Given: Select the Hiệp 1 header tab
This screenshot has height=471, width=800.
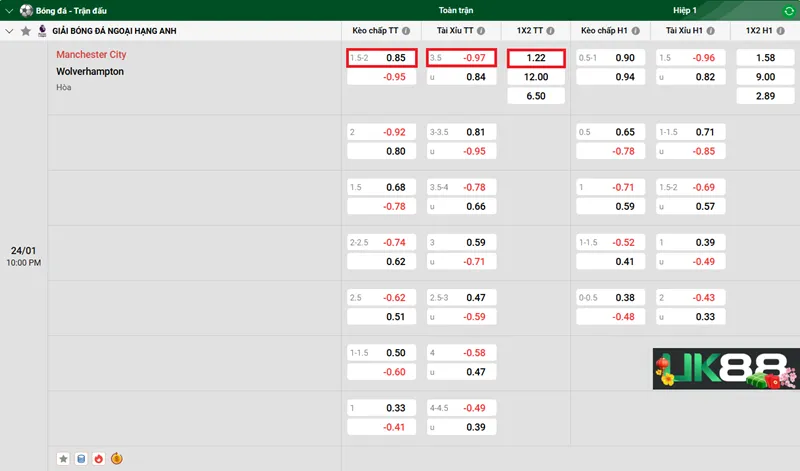Looking at the screenshot, I should (686, 10).
